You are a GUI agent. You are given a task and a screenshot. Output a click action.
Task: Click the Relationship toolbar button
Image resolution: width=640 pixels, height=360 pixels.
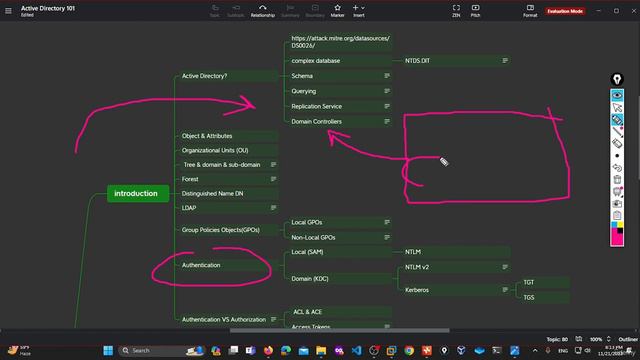click(262, 11)
